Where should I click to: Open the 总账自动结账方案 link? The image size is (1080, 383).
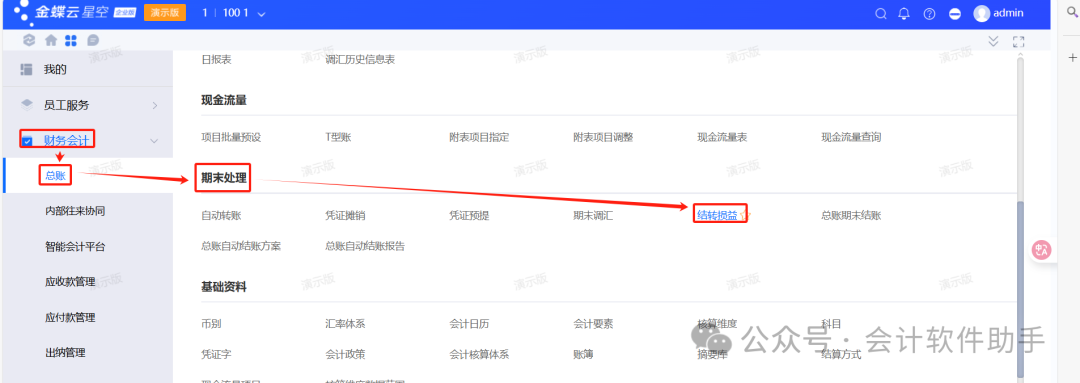241,246
